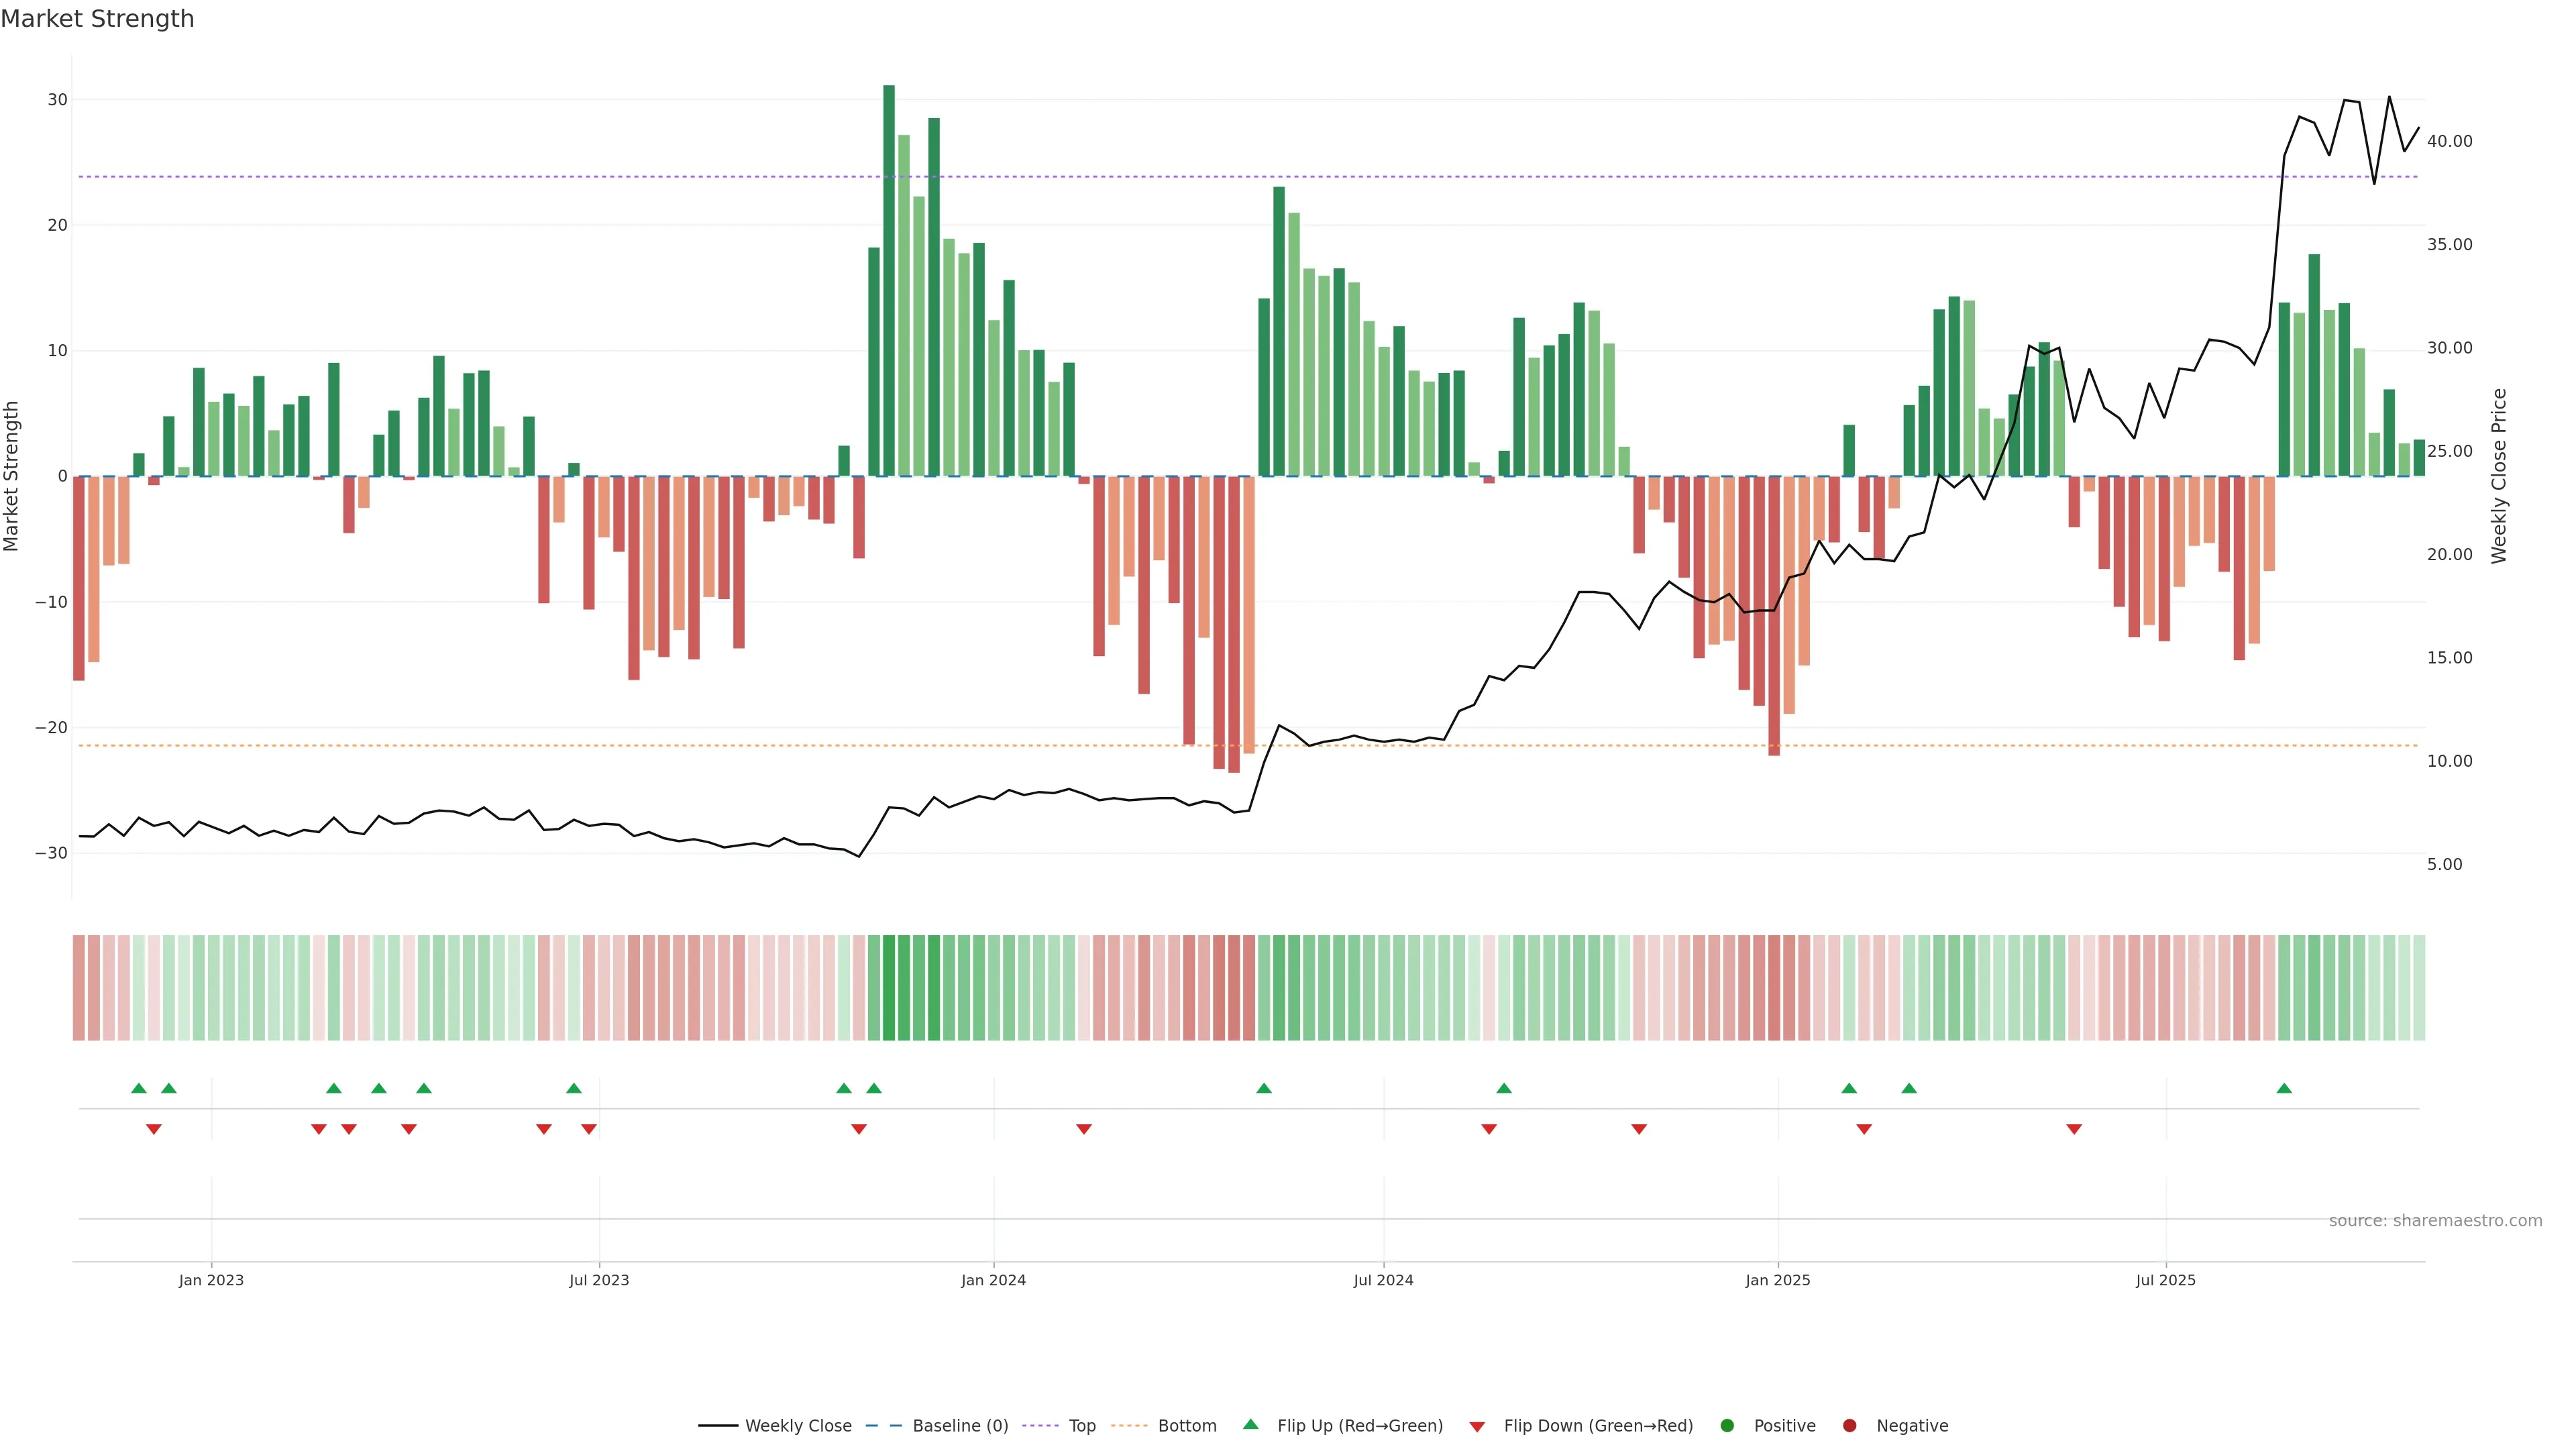Click the tallest green bar above 30

point(889,280)
